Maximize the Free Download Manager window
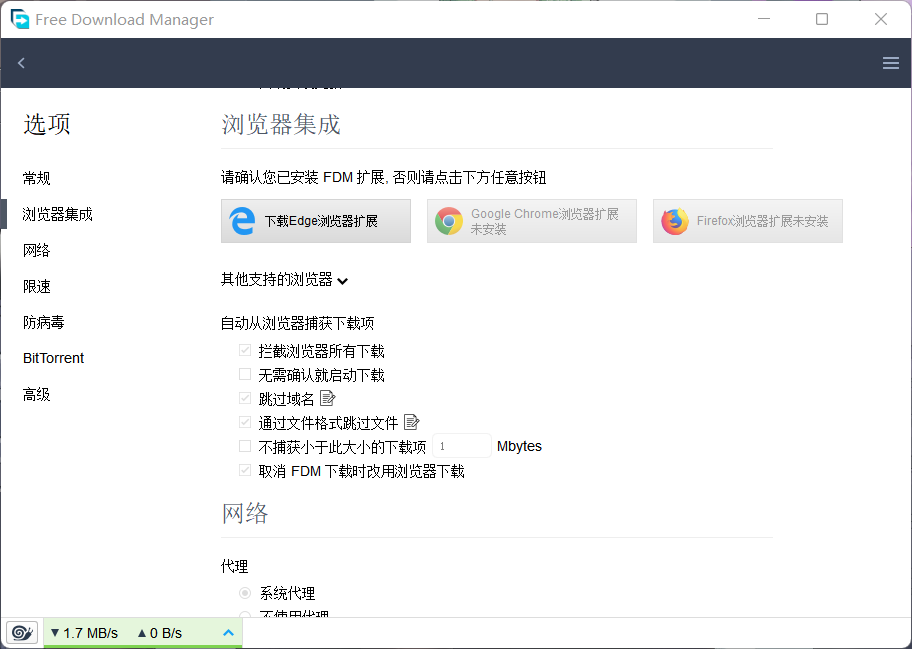This screenshot has height=649, width=912. pos(822,19)
